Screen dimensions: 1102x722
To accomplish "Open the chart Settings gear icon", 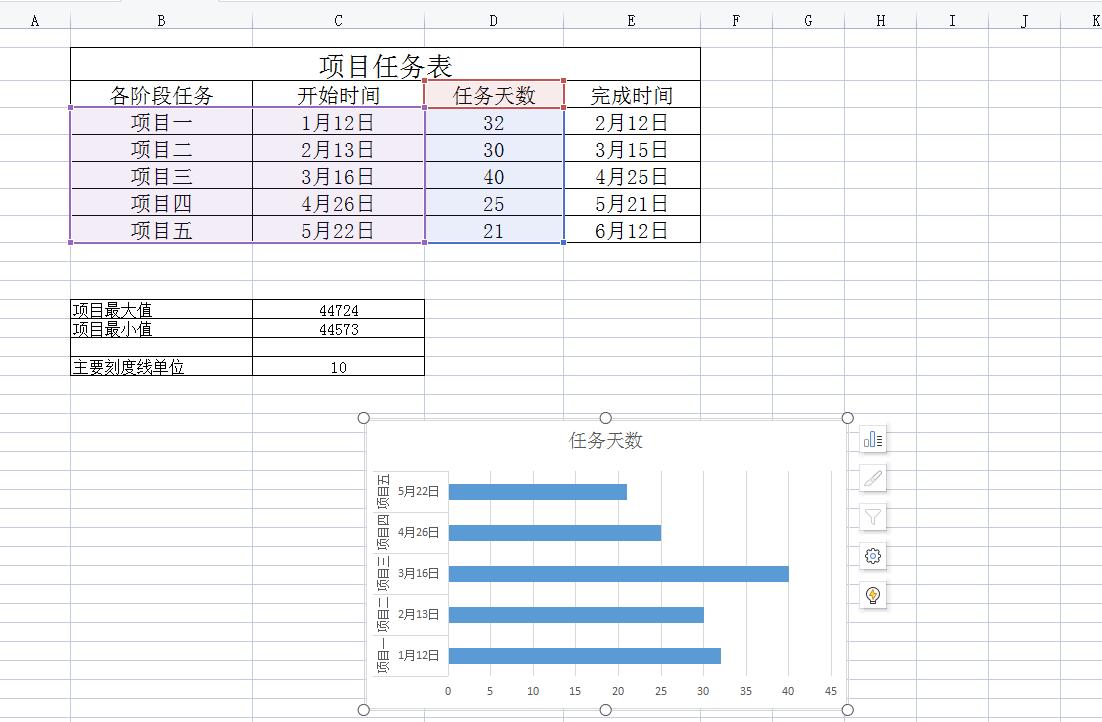I will pyautogui.click(x=871, y=556).
